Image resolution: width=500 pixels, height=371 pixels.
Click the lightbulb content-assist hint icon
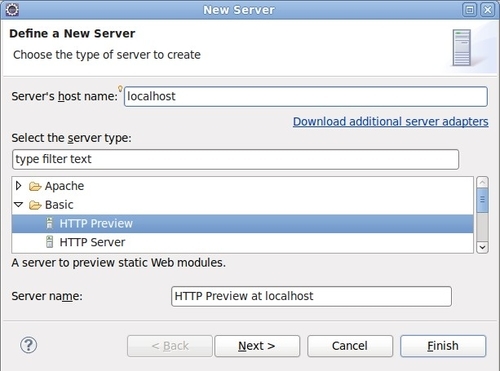coord(120,89)
